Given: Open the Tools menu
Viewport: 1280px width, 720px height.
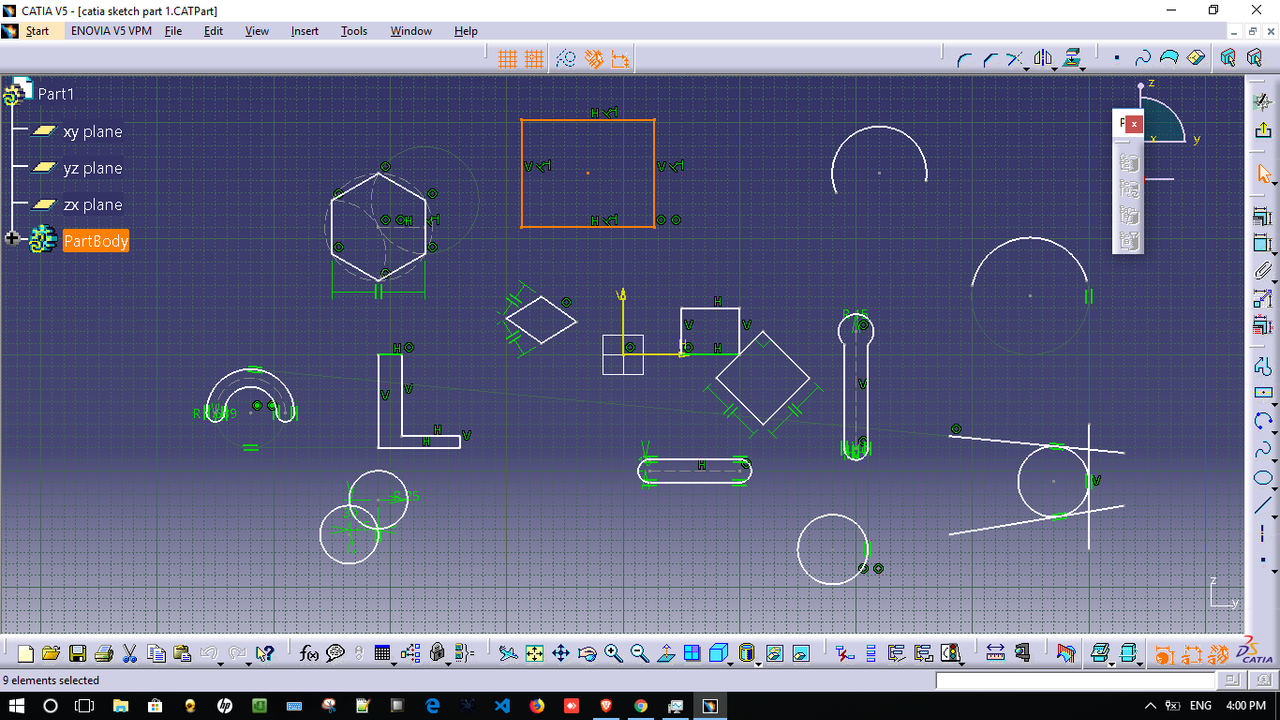Looking at the screenshot, I should pyautogui.click(x=354, y=31).
